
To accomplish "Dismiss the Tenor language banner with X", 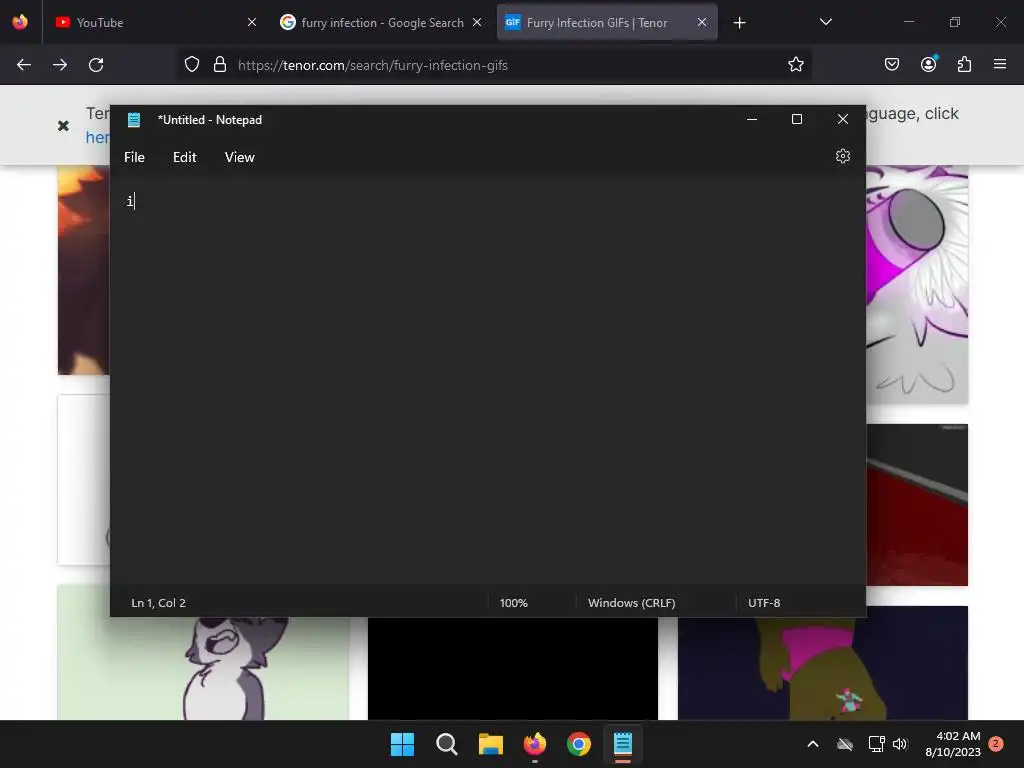I will [x=63, y=125].
